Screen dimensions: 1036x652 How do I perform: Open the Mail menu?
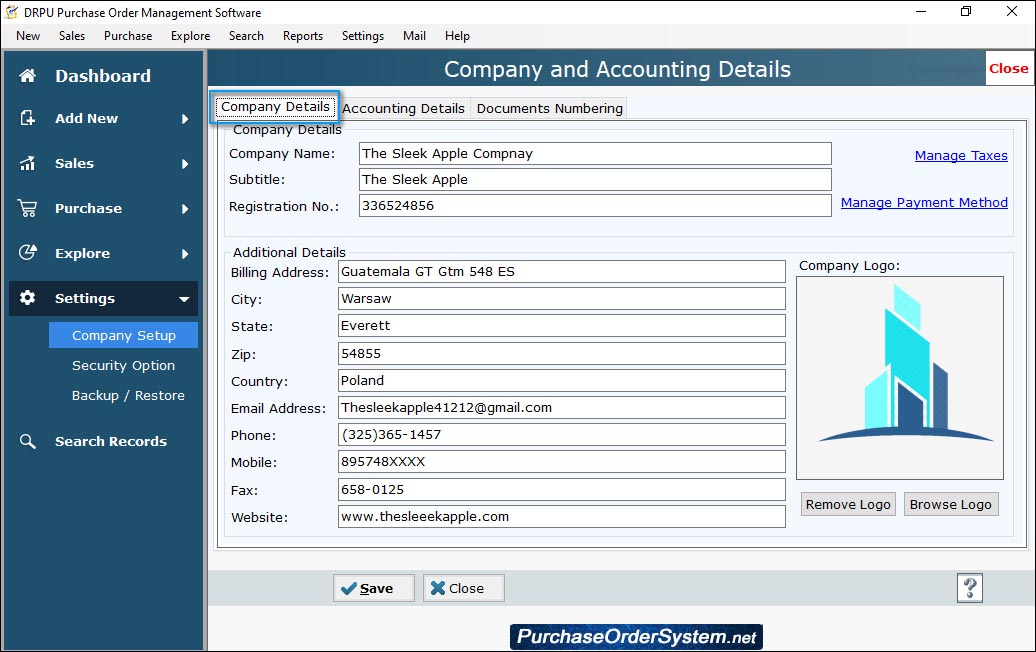coord(414,36)
